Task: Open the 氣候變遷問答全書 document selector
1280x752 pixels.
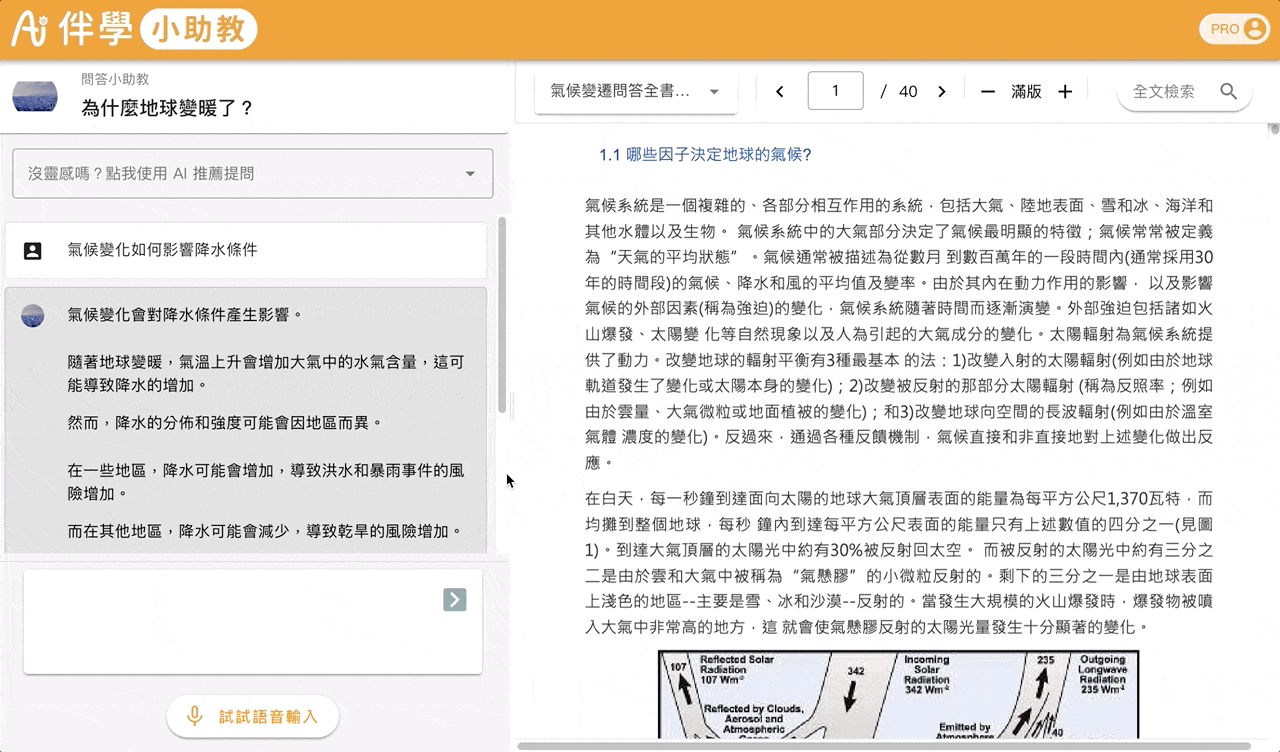Action: click(635, 92)
